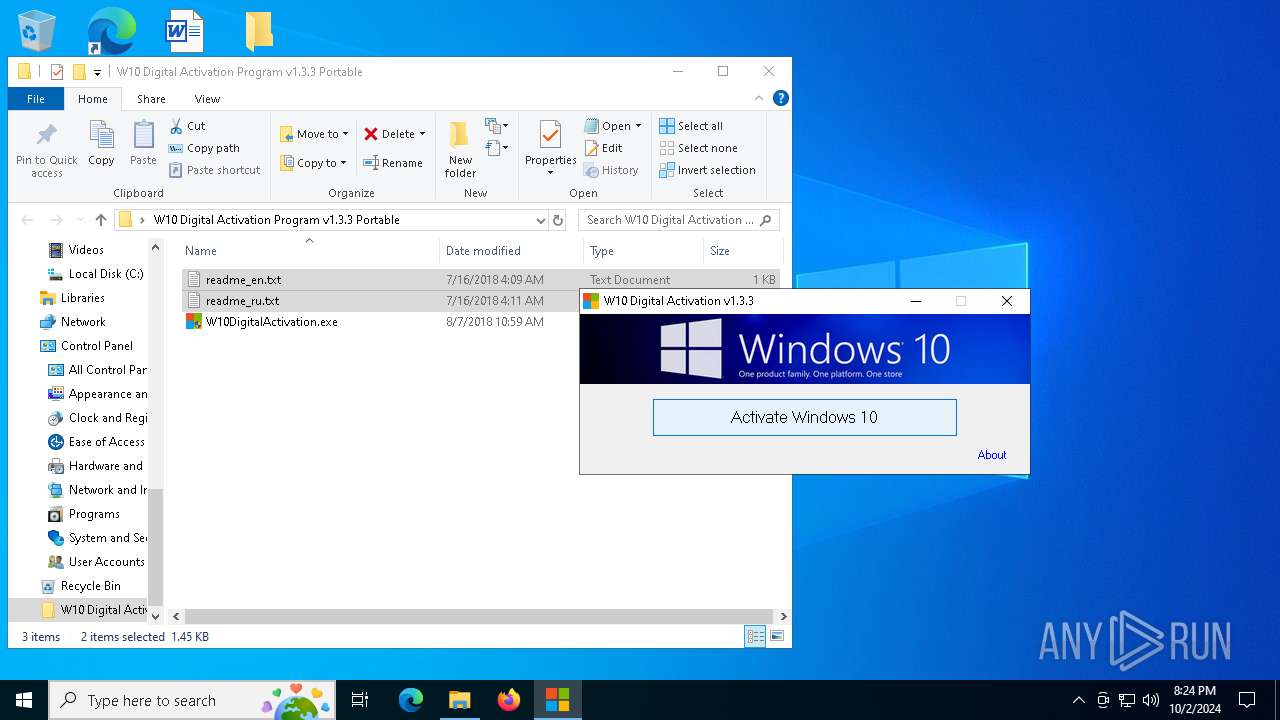Switch to the View ribbon tab

point(207,99)
